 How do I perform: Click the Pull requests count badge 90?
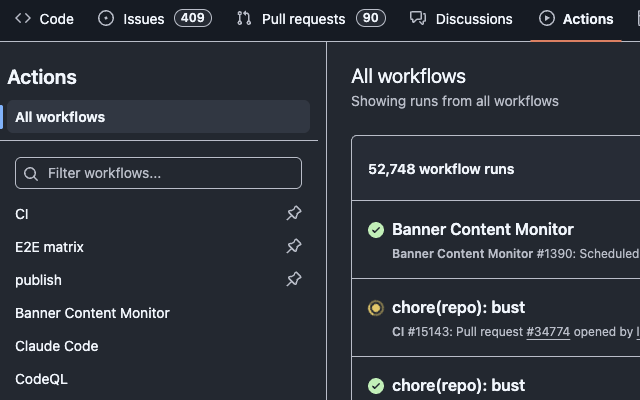pos(371,18)
